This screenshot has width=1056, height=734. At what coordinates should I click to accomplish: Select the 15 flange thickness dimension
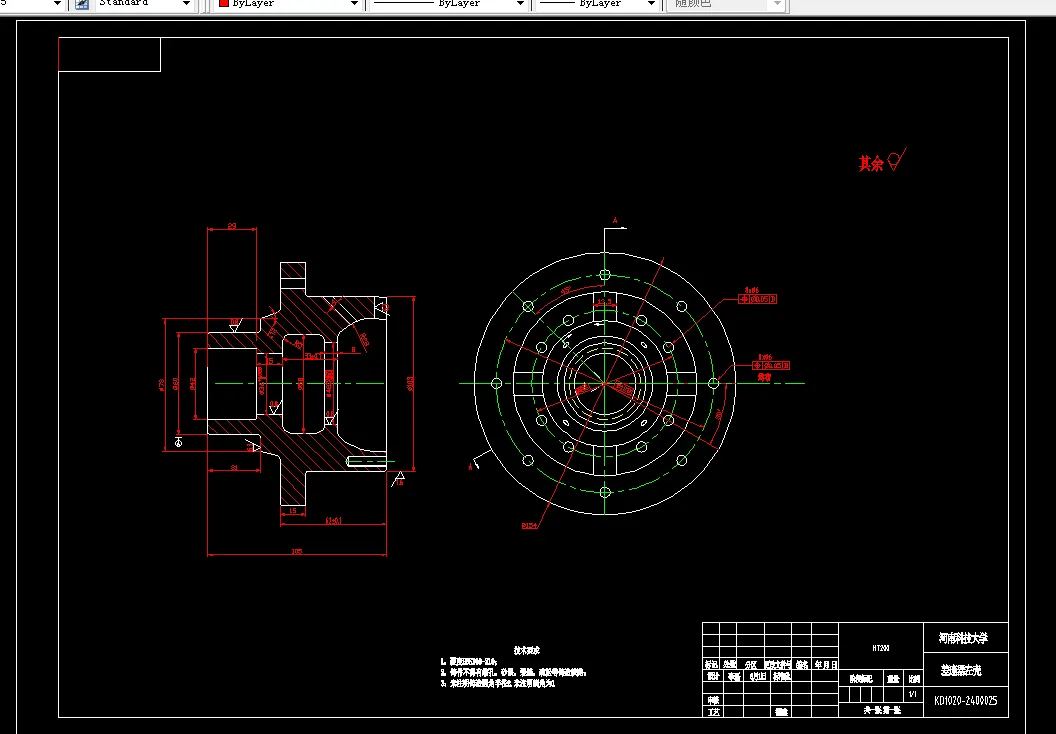292,511
